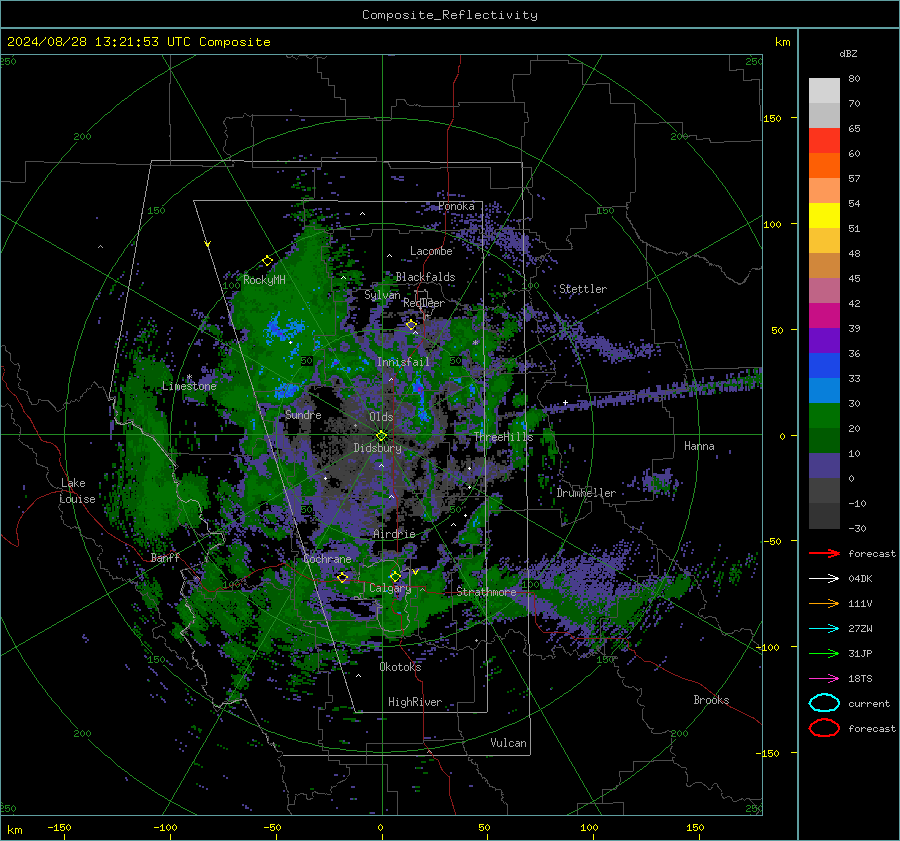The height and width of the screenshot is (841, 900).
Task: Select the lightest grey 80 dBZ swatch
Action: [x=824, y=91]
